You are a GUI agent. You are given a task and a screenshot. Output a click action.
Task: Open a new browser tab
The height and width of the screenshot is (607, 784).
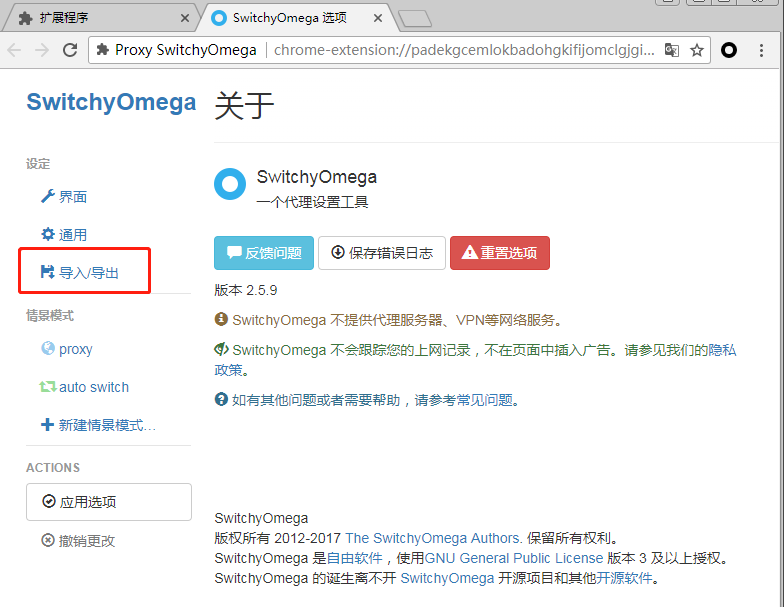pos(416,18)
